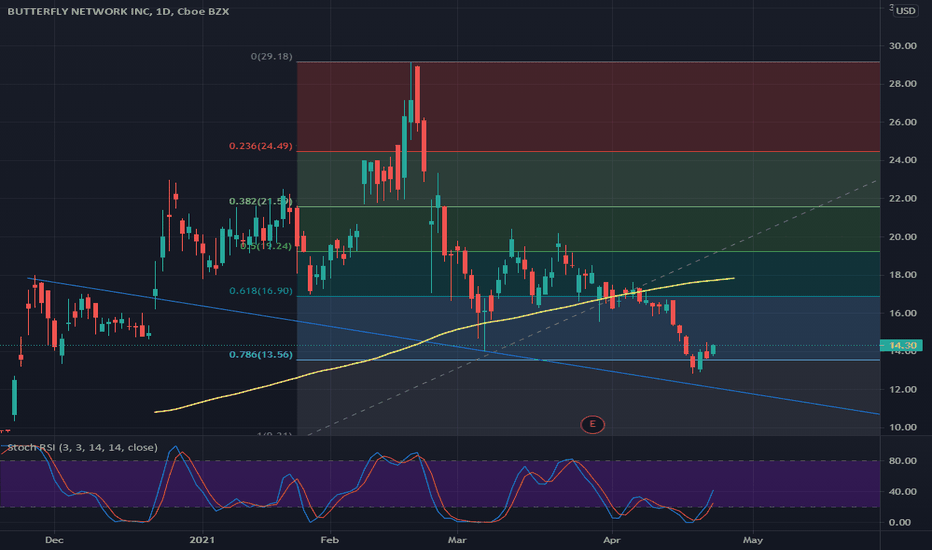
Task: Click the latest green candle near 14.30
Action: pyautogui.click(x=713, y=349)
